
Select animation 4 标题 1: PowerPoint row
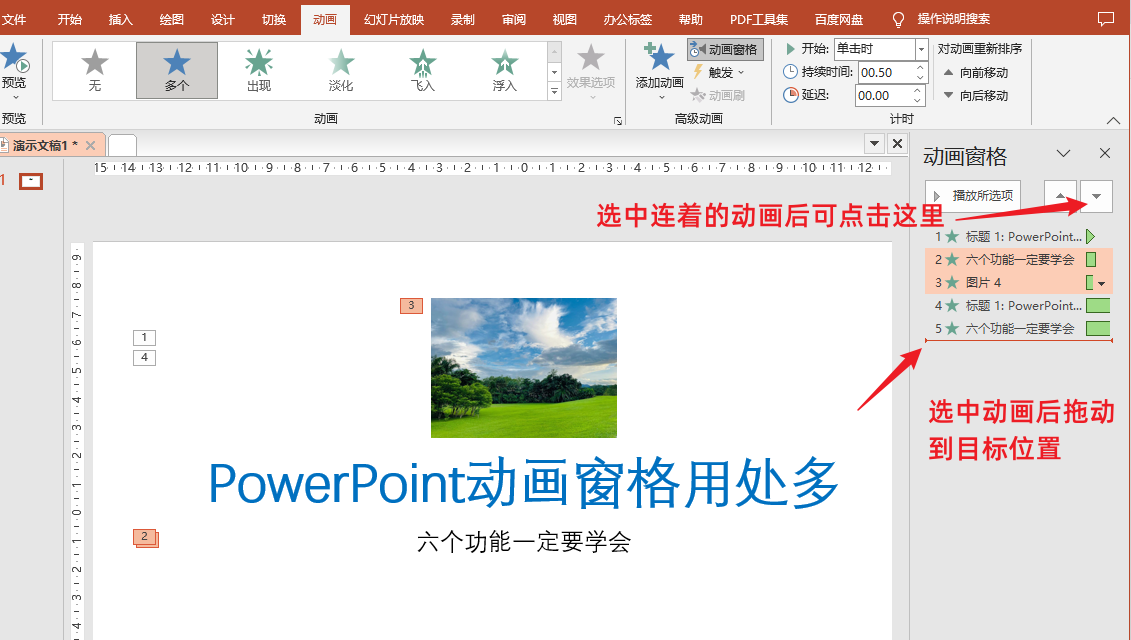tap(1018, 305)
